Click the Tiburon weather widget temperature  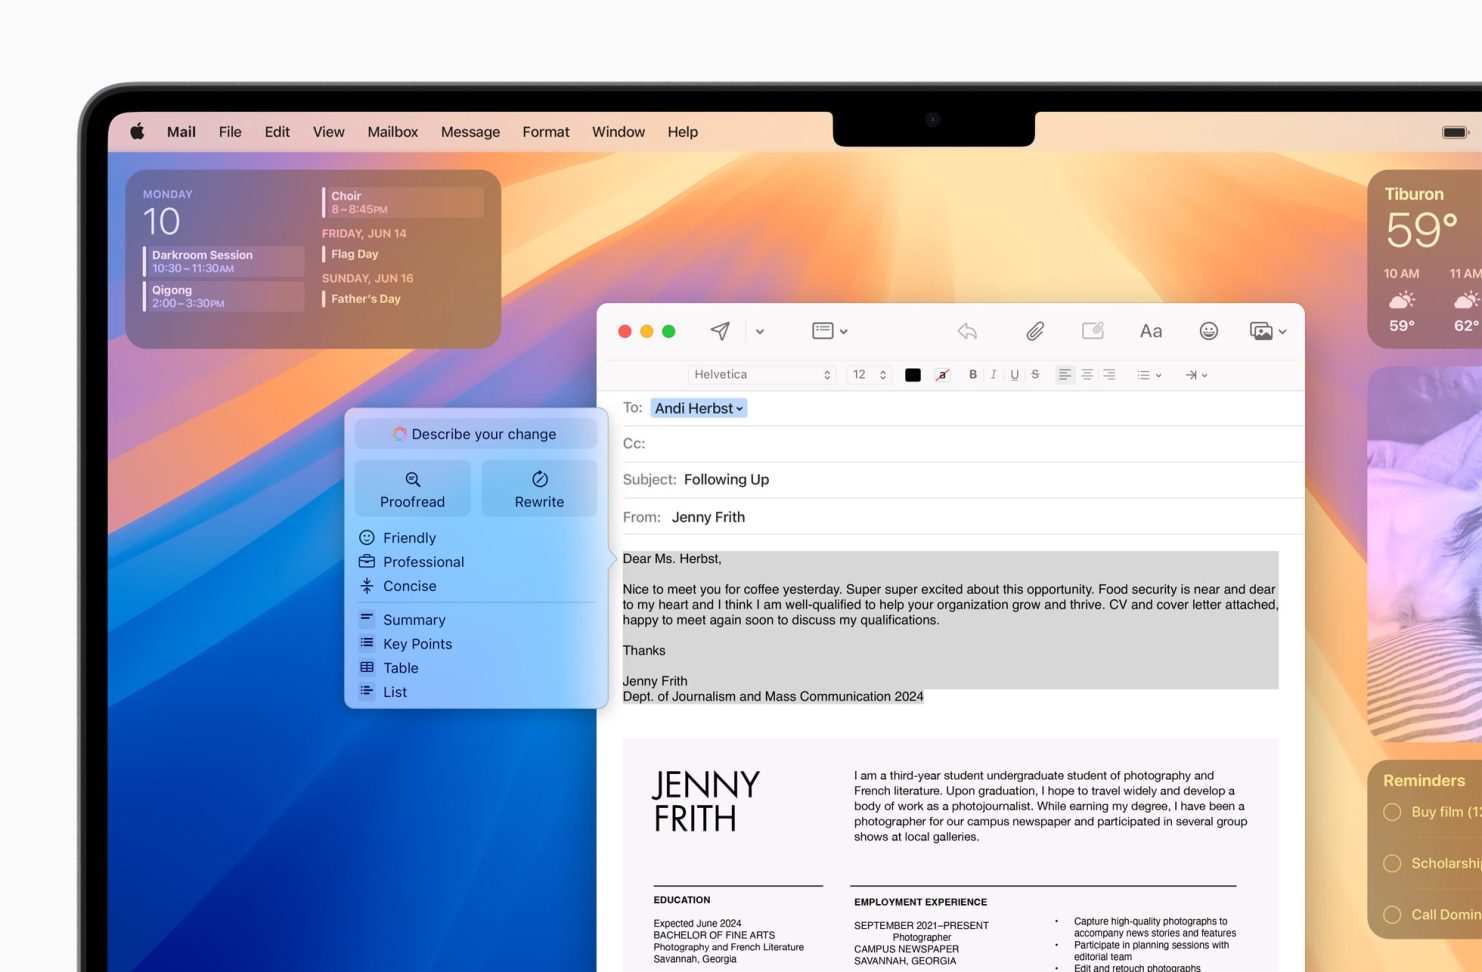(x=1421, y=230)
